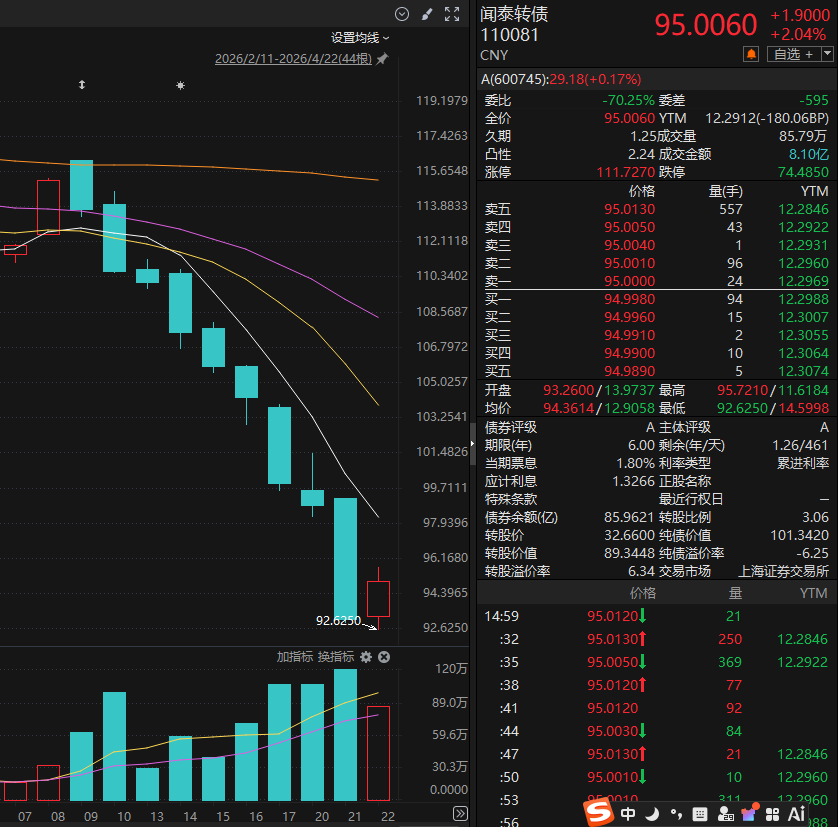Close the volume indicator panel
The width and height of the screenshot is (838, 827).
pyautogui.click(x=384, y=657)
